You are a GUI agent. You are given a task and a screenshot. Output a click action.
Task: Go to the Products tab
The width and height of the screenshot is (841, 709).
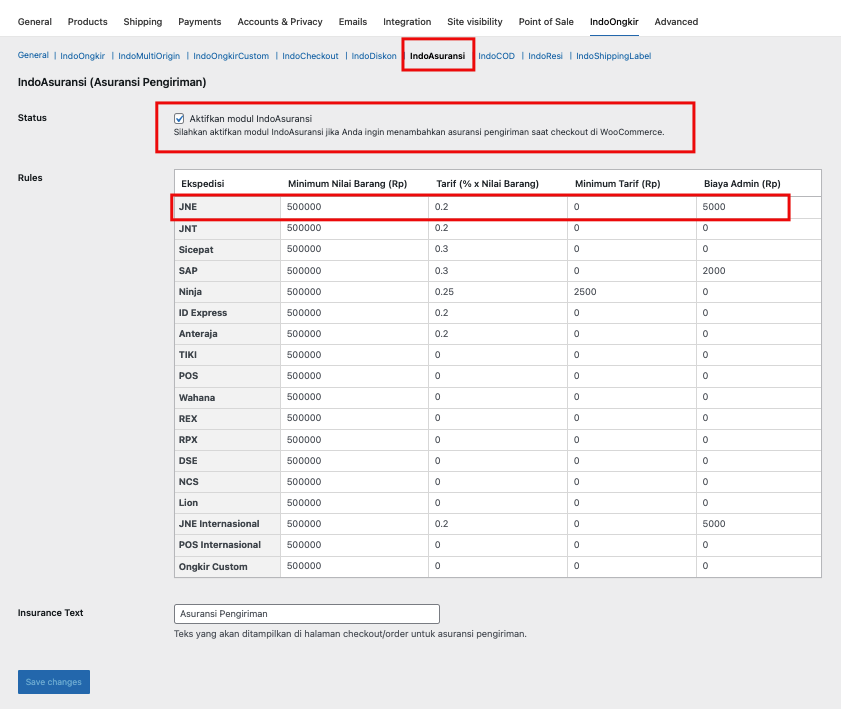point(88,22)
